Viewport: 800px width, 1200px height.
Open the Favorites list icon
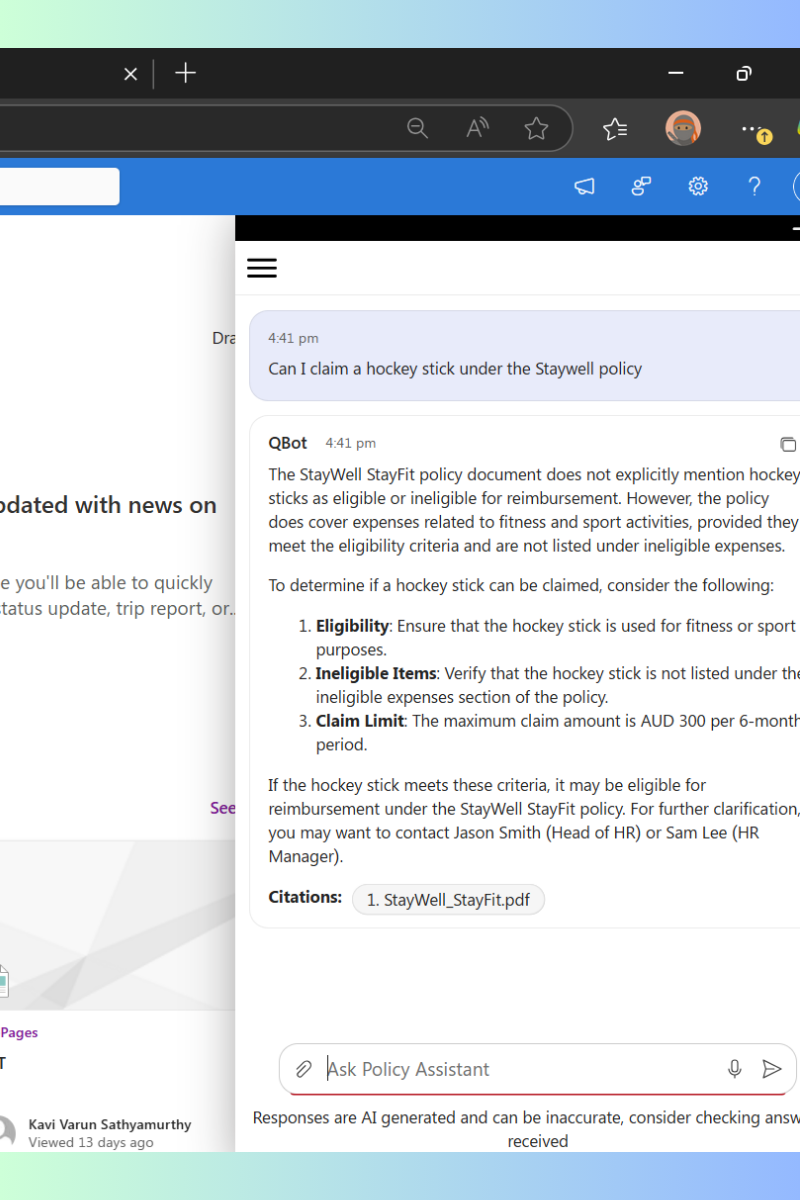point(615,128)
